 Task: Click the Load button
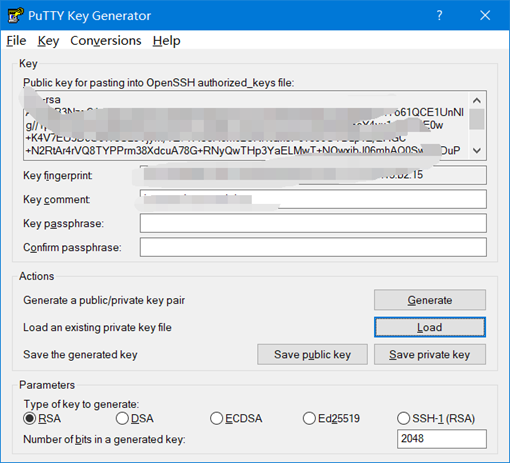coord(430,327)
